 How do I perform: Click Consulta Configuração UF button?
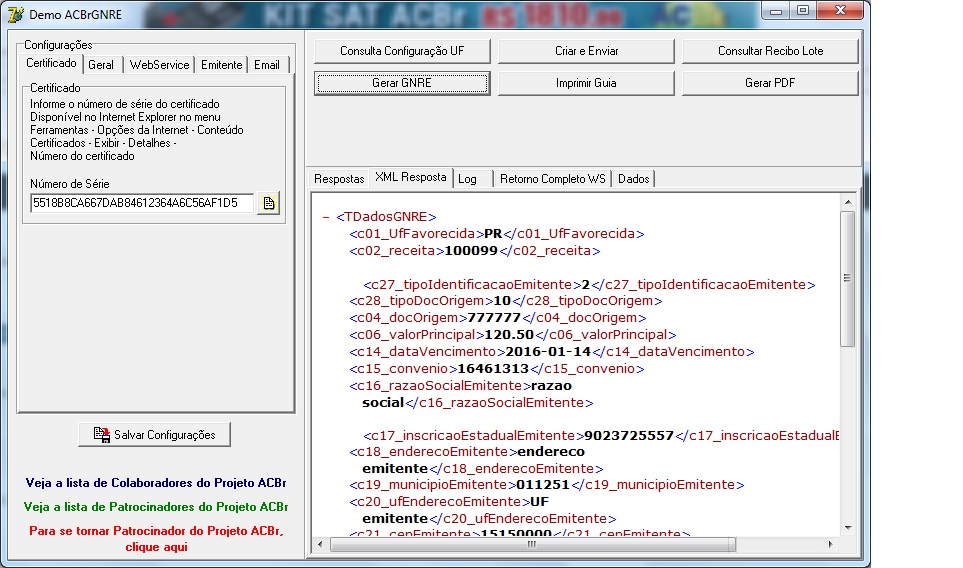[x=402, y=51]
